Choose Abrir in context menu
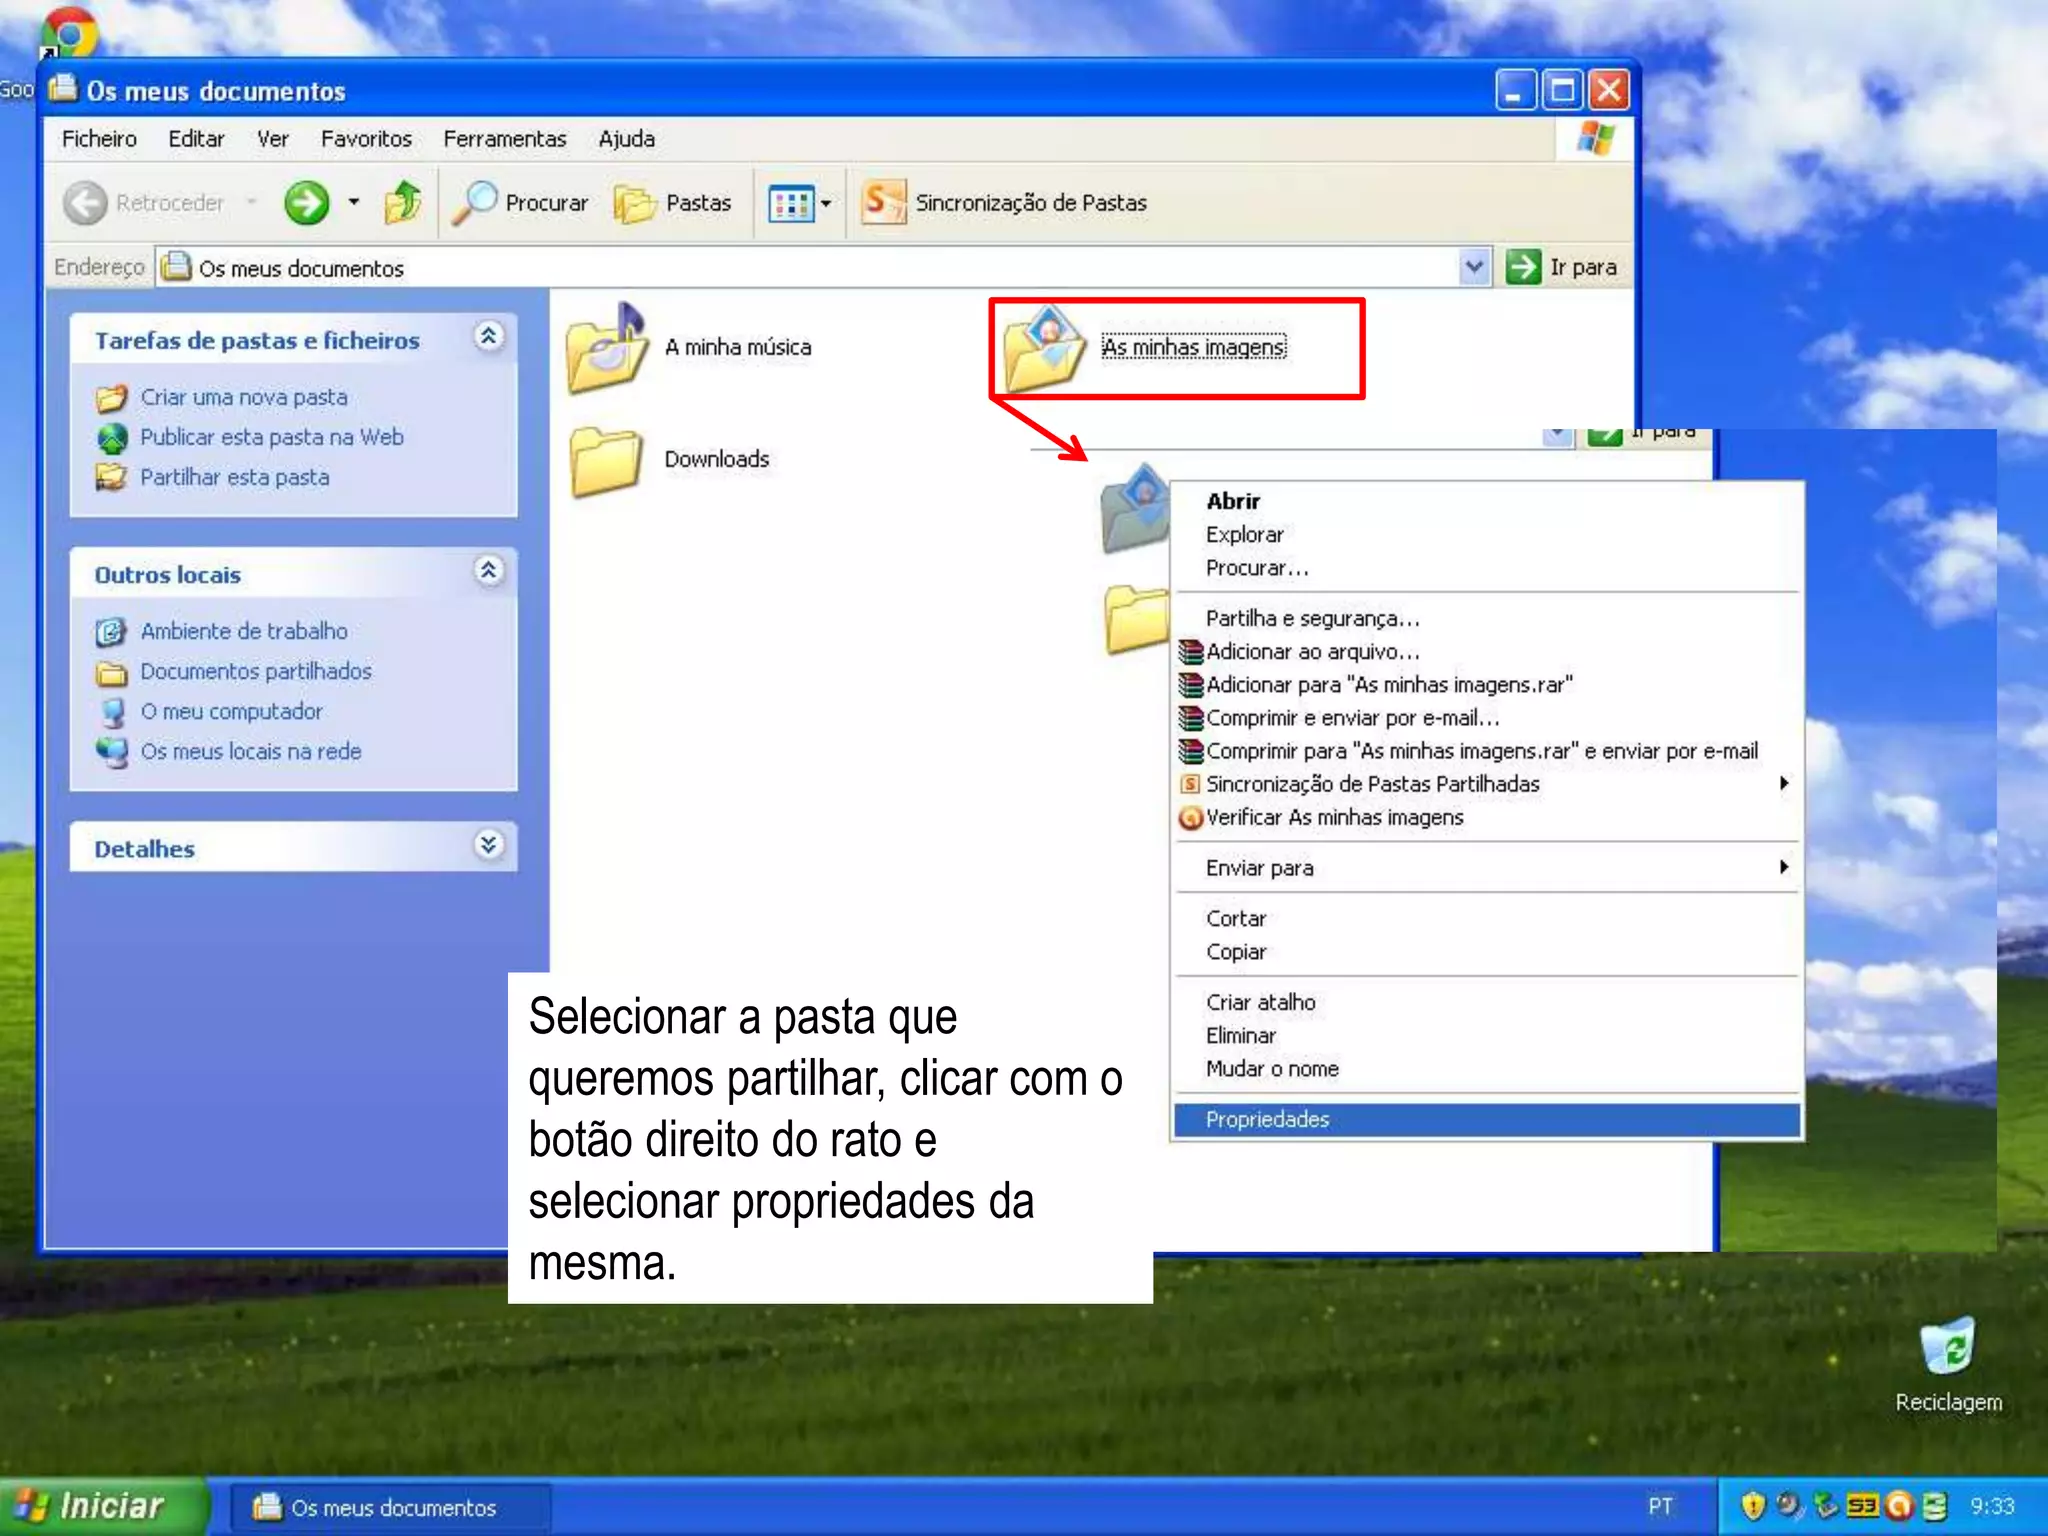 point(1486,501)
